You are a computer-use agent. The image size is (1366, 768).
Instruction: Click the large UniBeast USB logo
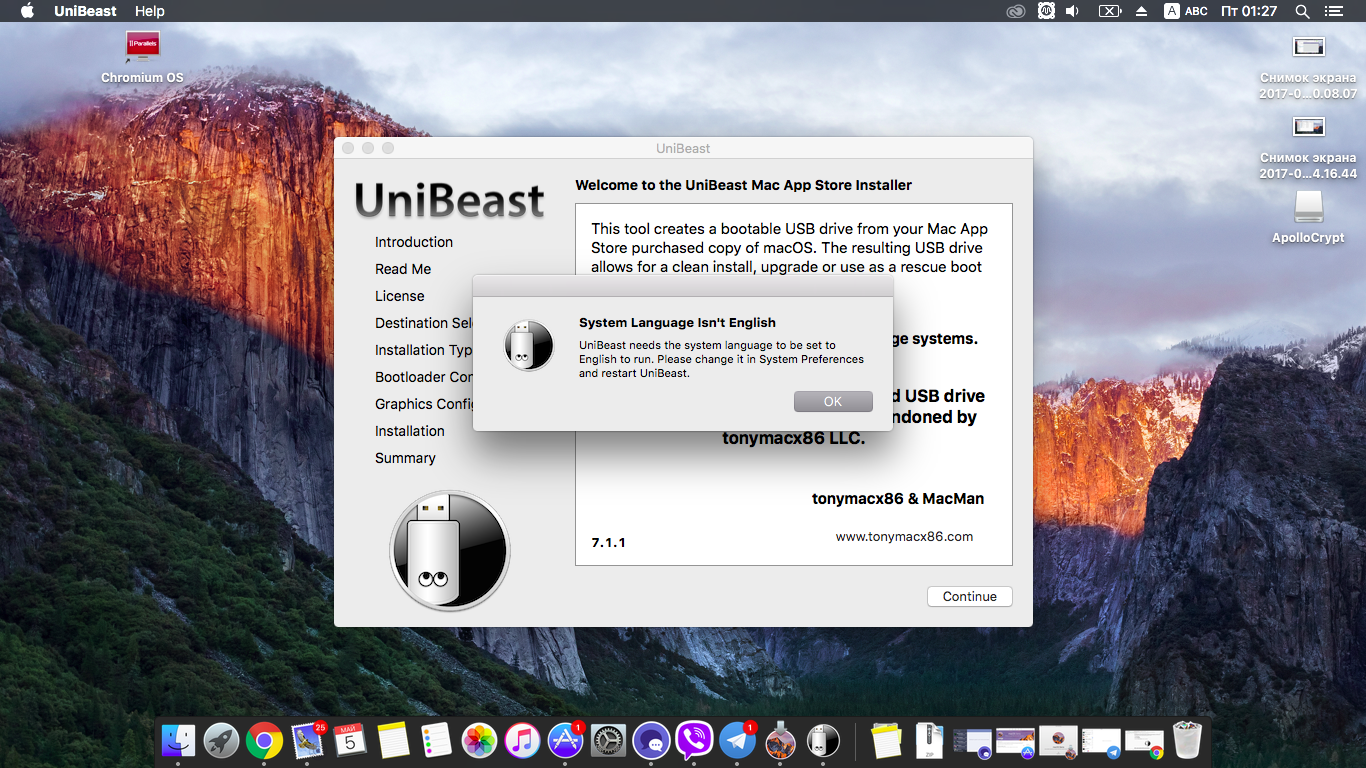pos(450,551)
